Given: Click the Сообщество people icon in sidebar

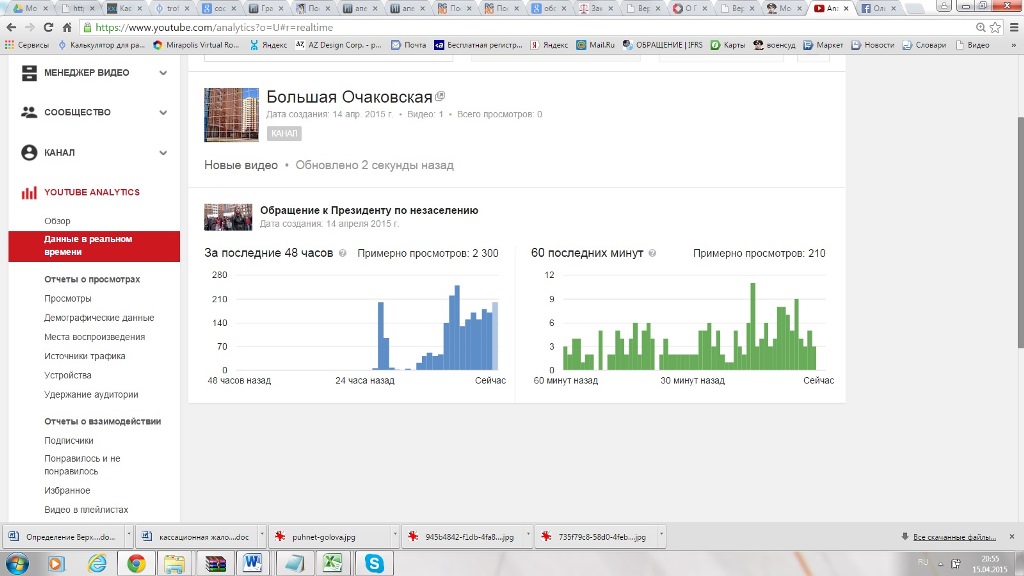Looking at the screenshot, I should 29,113.
